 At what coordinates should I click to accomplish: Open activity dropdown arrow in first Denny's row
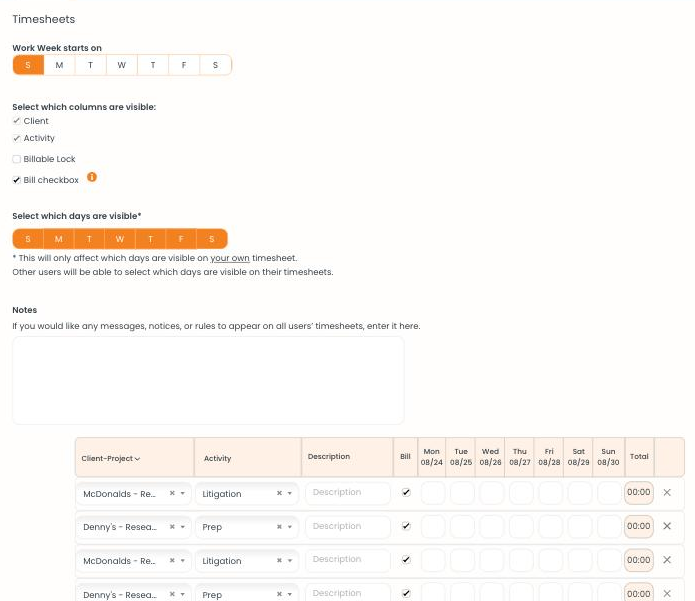pyautogui.click(x=290, y=527)
